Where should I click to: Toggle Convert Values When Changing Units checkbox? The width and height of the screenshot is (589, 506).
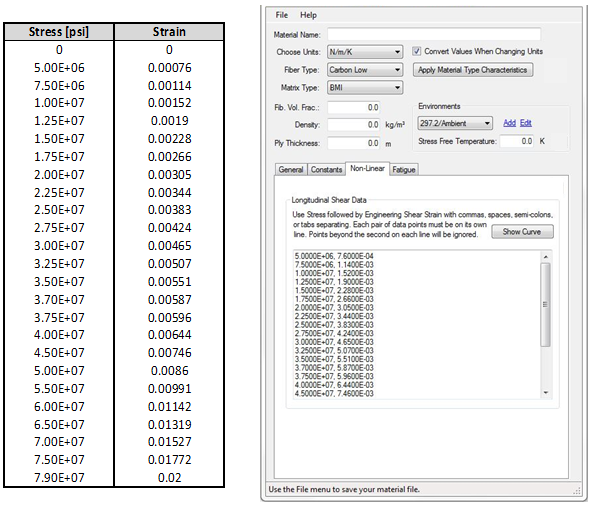[x=417, y=51]
